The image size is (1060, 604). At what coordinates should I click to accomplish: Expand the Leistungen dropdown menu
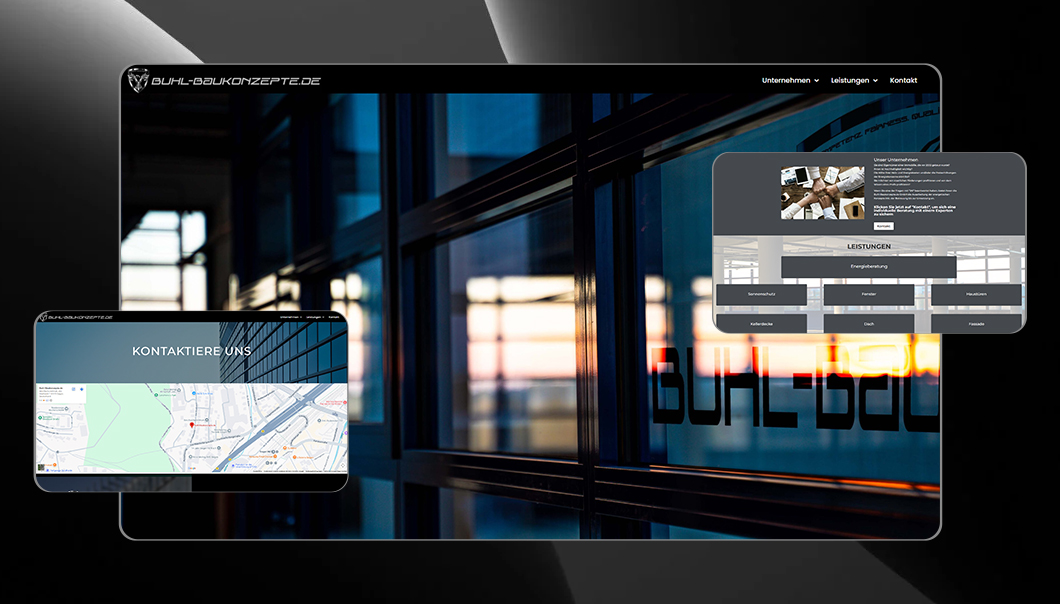854,80
